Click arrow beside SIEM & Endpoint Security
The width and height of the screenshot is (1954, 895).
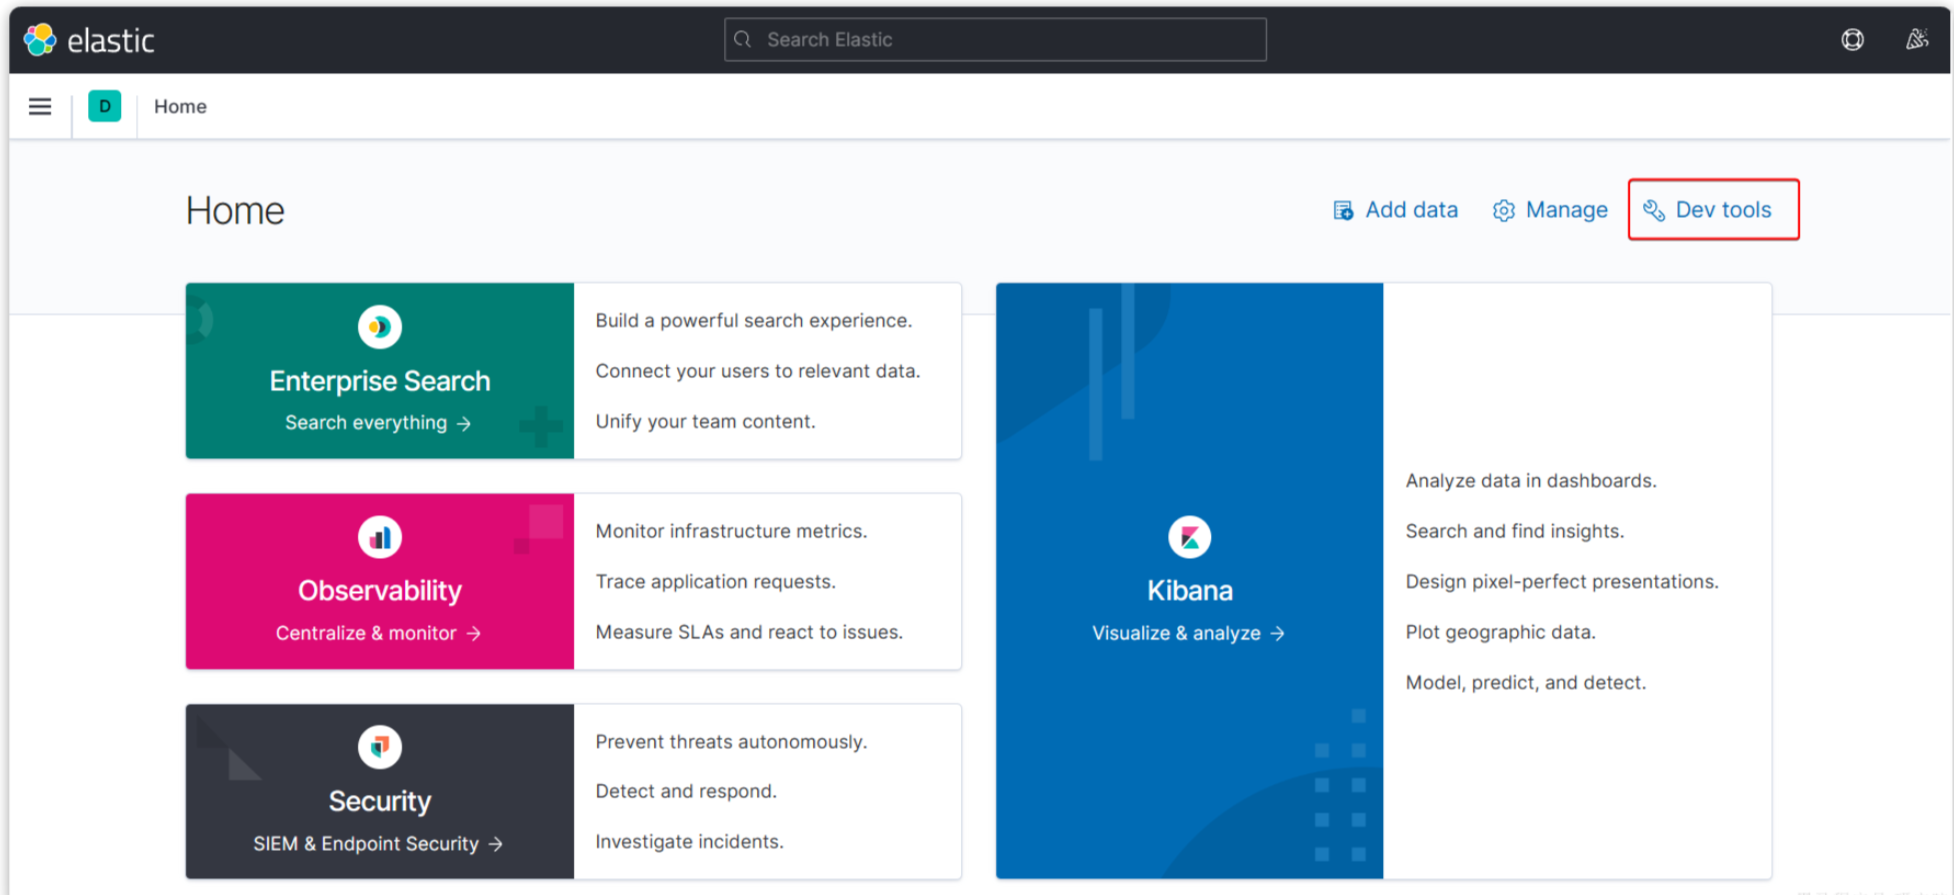496,845
